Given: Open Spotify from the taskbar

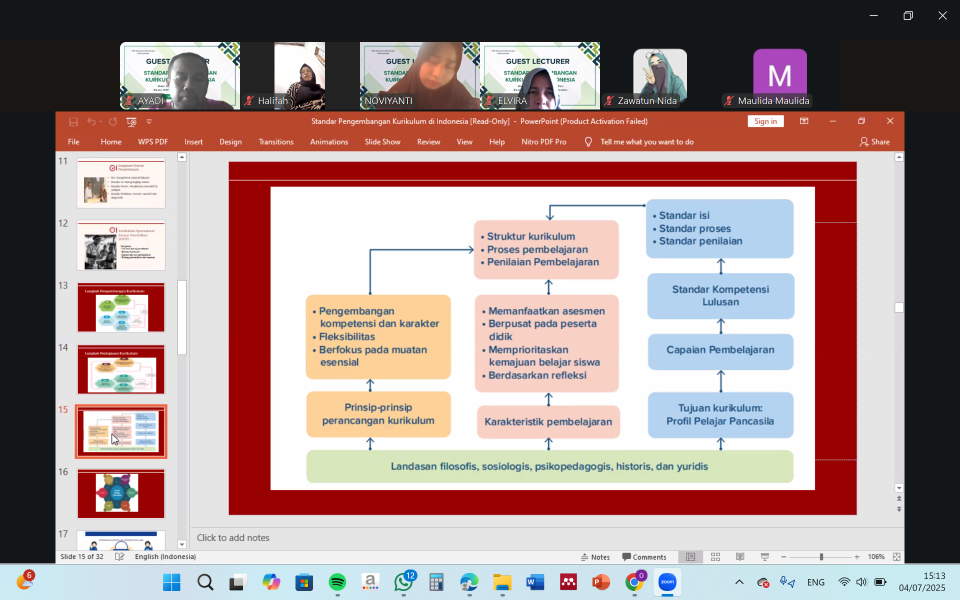Looking at the screenshot, I should click(x=337, y=582).
